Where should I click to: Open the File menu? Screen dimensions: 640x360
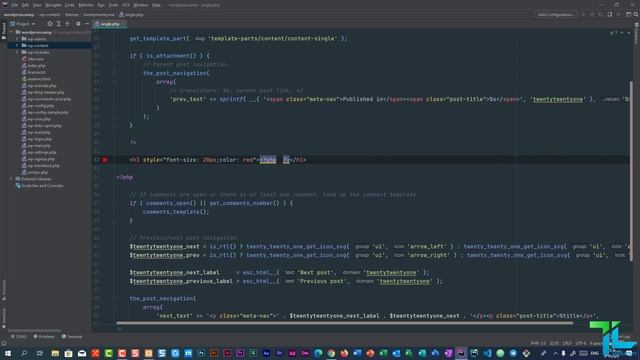point(15,5)
